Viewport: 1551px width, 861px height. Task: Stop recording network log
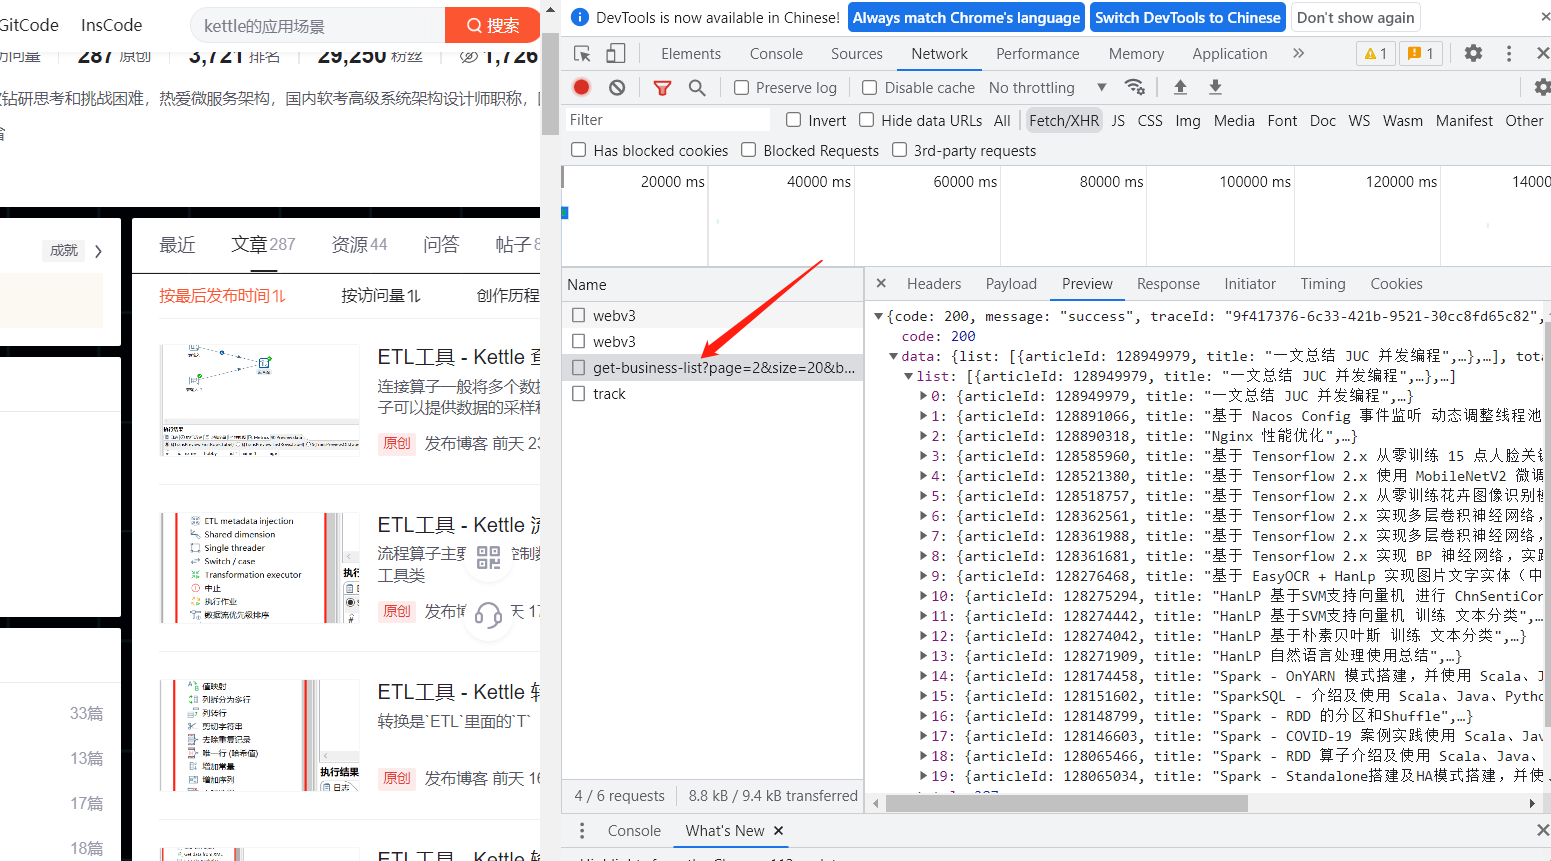pyautogui.click(x=581, y=88)
